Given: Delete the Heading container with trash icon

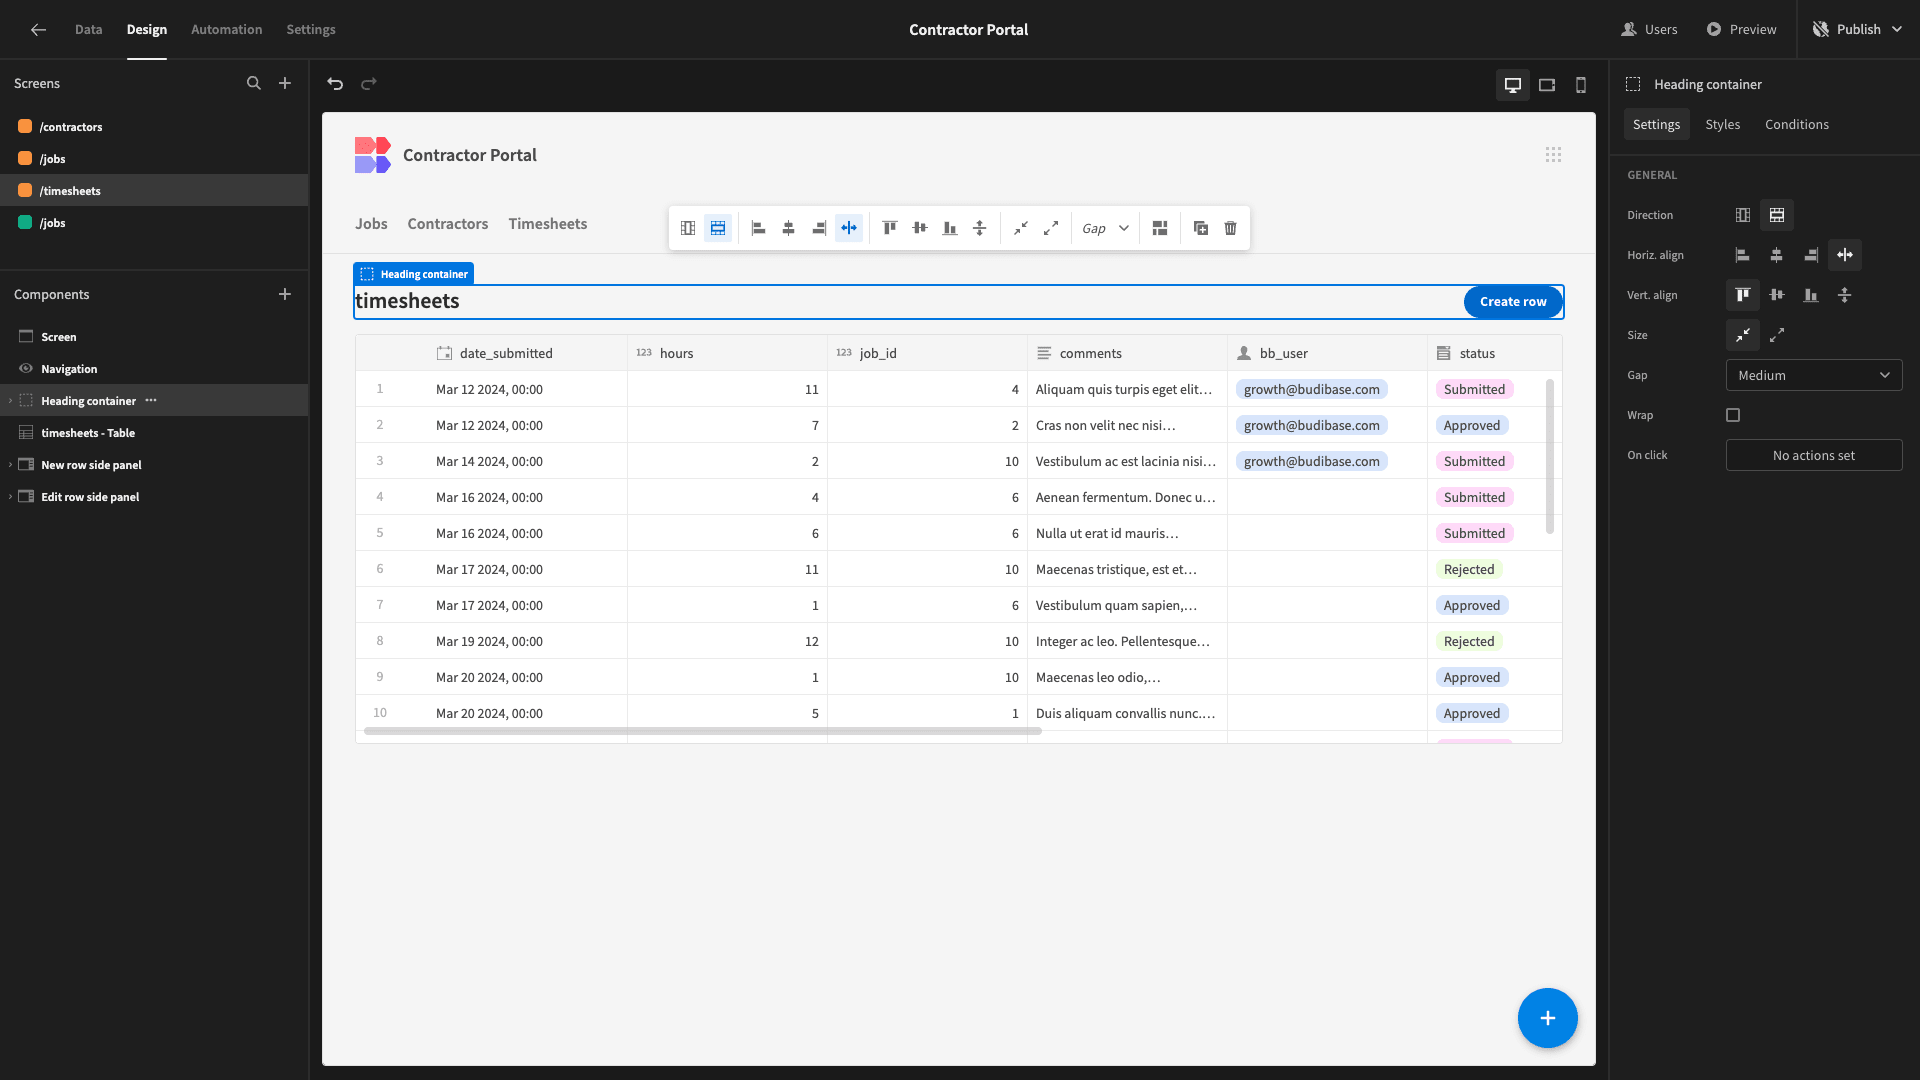Looking at the screenshot, I should 1231,229.
